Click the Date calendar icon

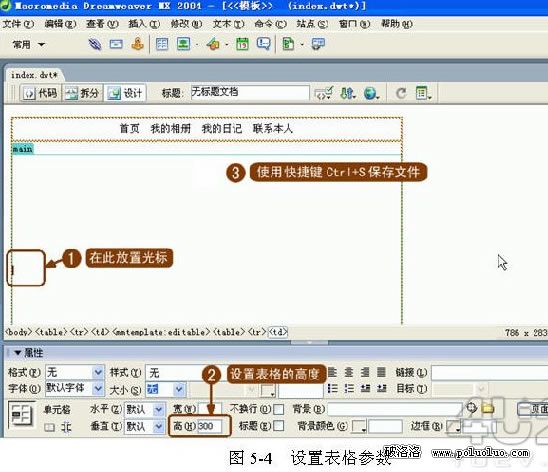242,44
